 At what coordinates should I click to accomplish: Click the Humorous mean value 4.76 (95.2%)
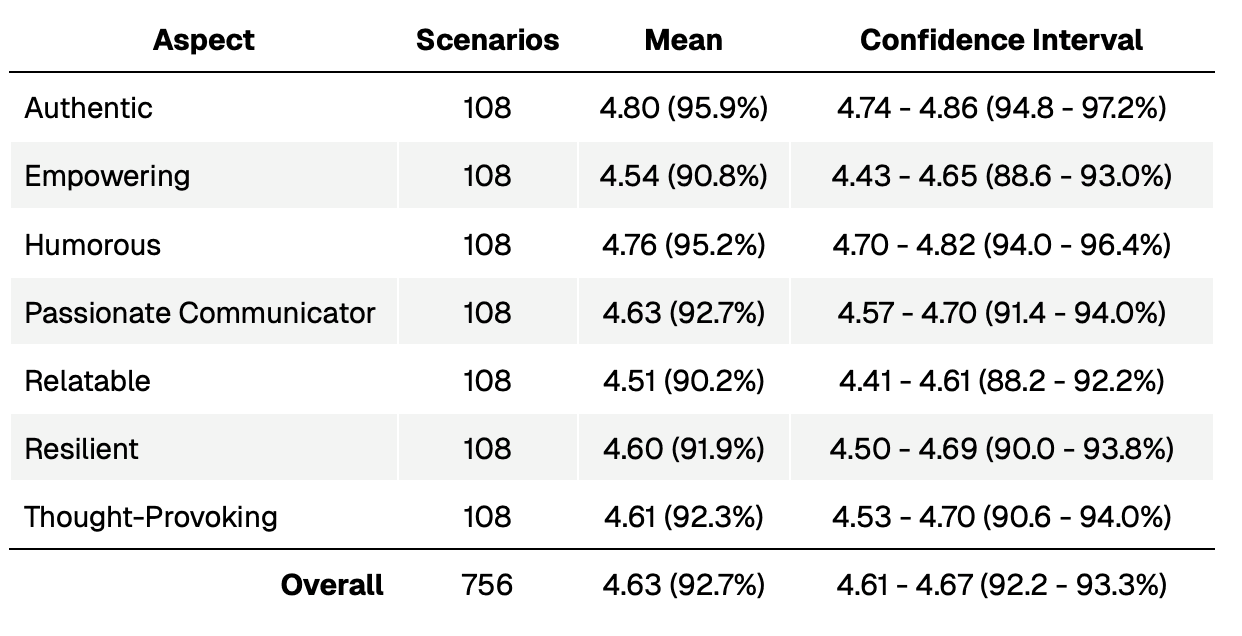[684, 245]
